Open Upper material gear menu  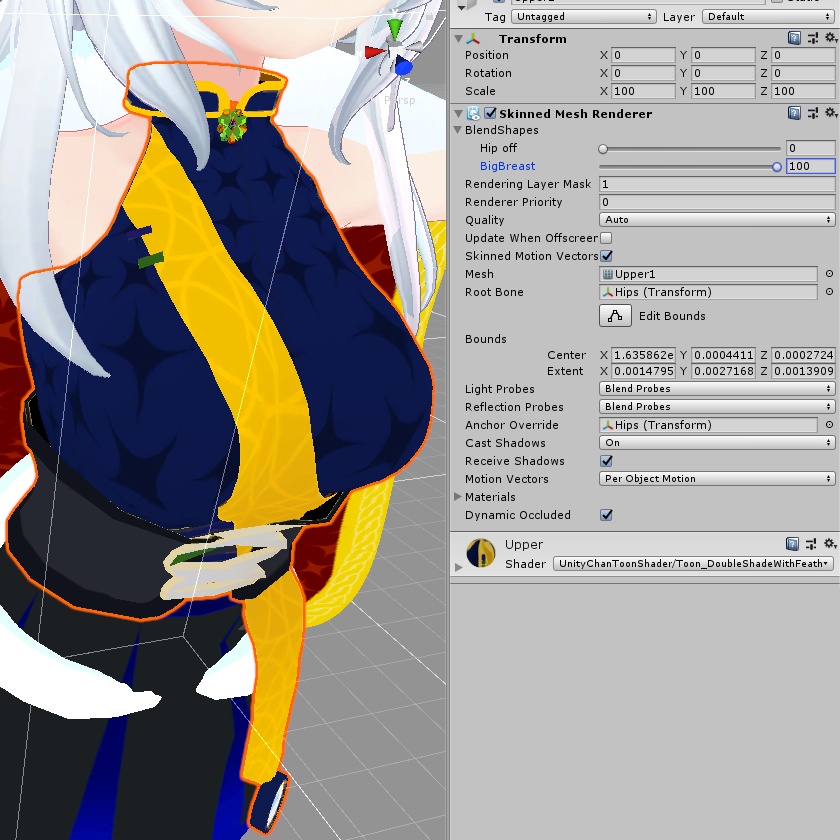pos(829,543)
